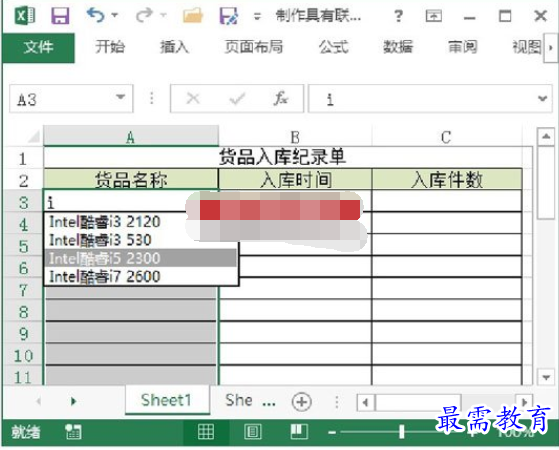Open ribbon display options
The image size is (559, 450).
point(434,16)
